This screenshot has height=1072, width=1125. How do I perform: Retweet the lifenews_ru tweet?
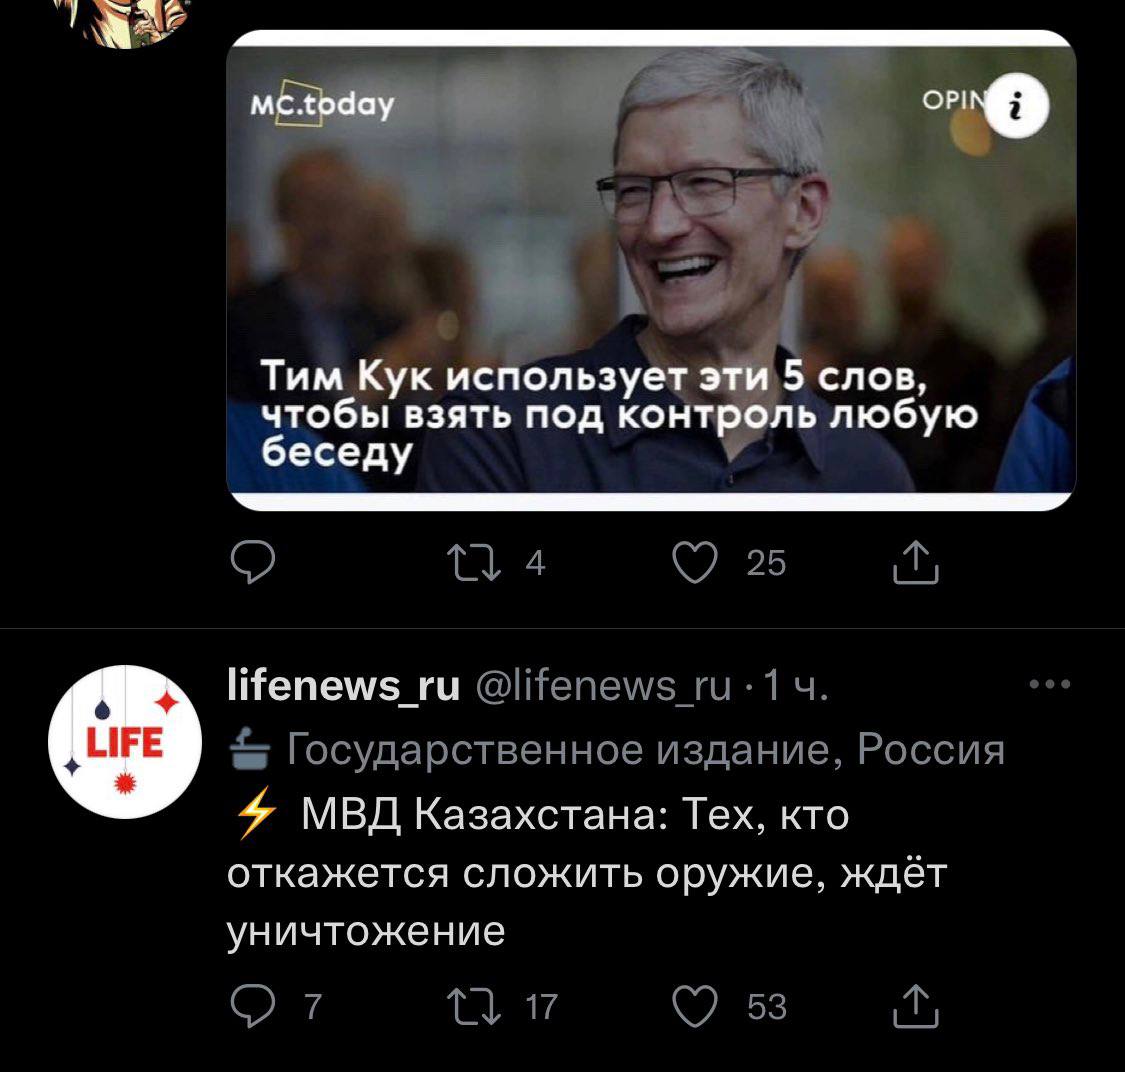coord(474,1007)
